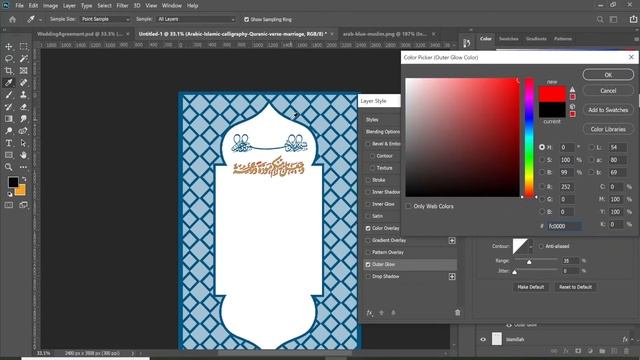The width and height of the screenshot is (640, 360).
Task: Click OK in the Color Picker
Action: (x=608, y=75)
